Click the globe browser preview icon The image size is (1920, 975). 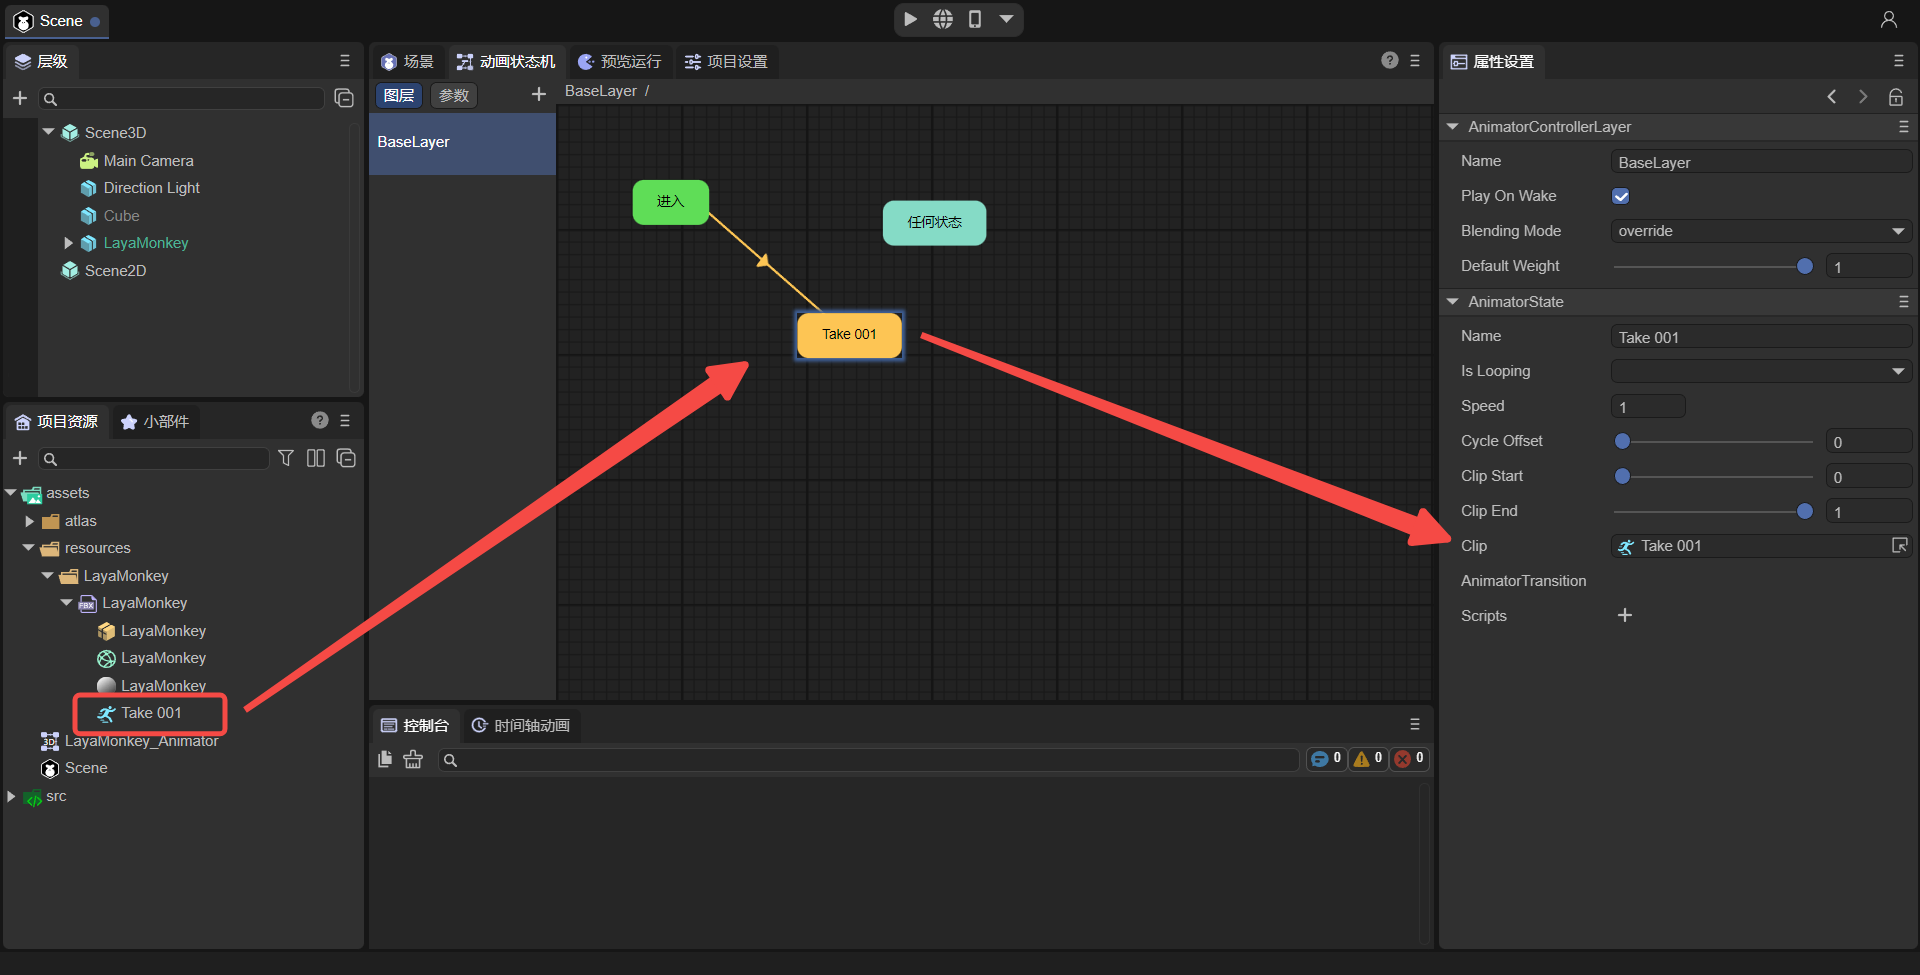(x=943, y=19)
